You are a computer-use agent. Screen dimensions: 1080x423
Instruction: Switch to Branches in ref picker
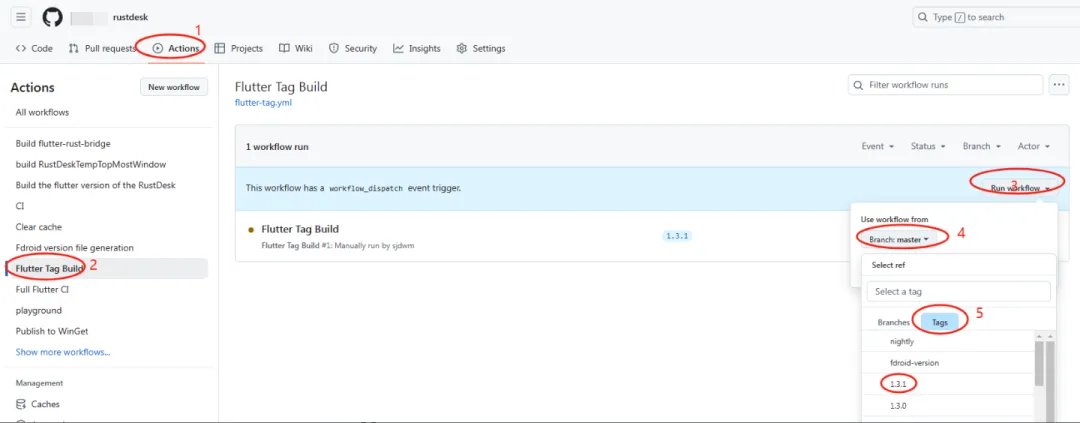[893, 322]
